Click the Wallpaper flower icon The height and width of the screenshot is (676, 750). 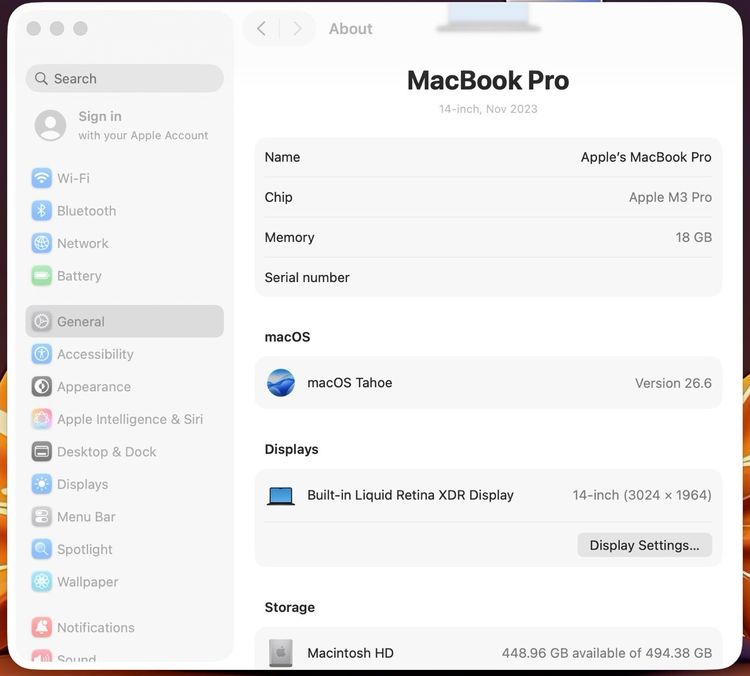click(42, 582)
